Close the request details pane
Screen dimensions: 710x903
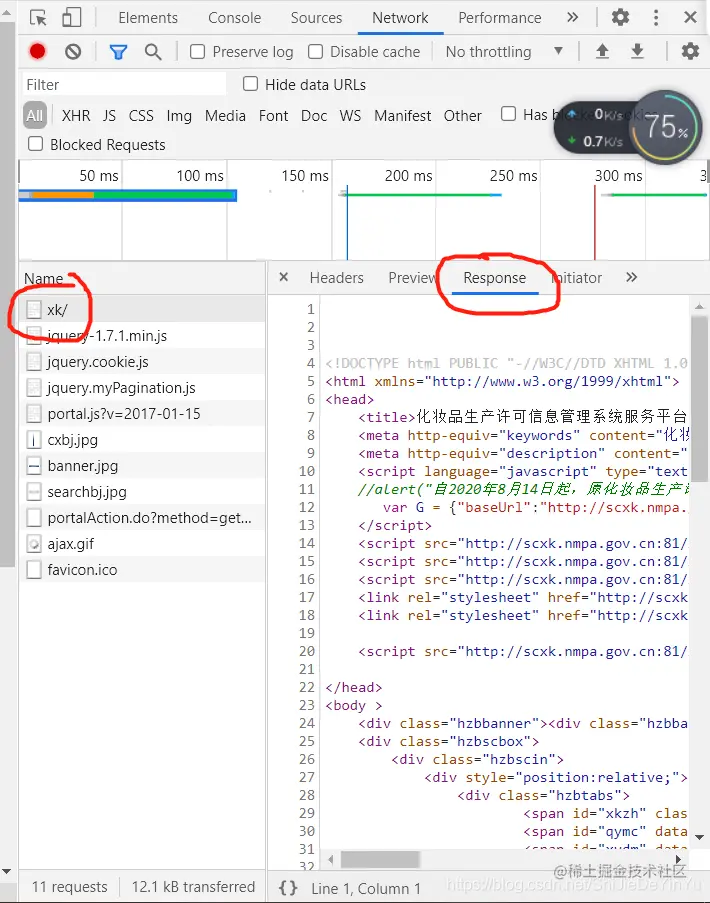283,277
